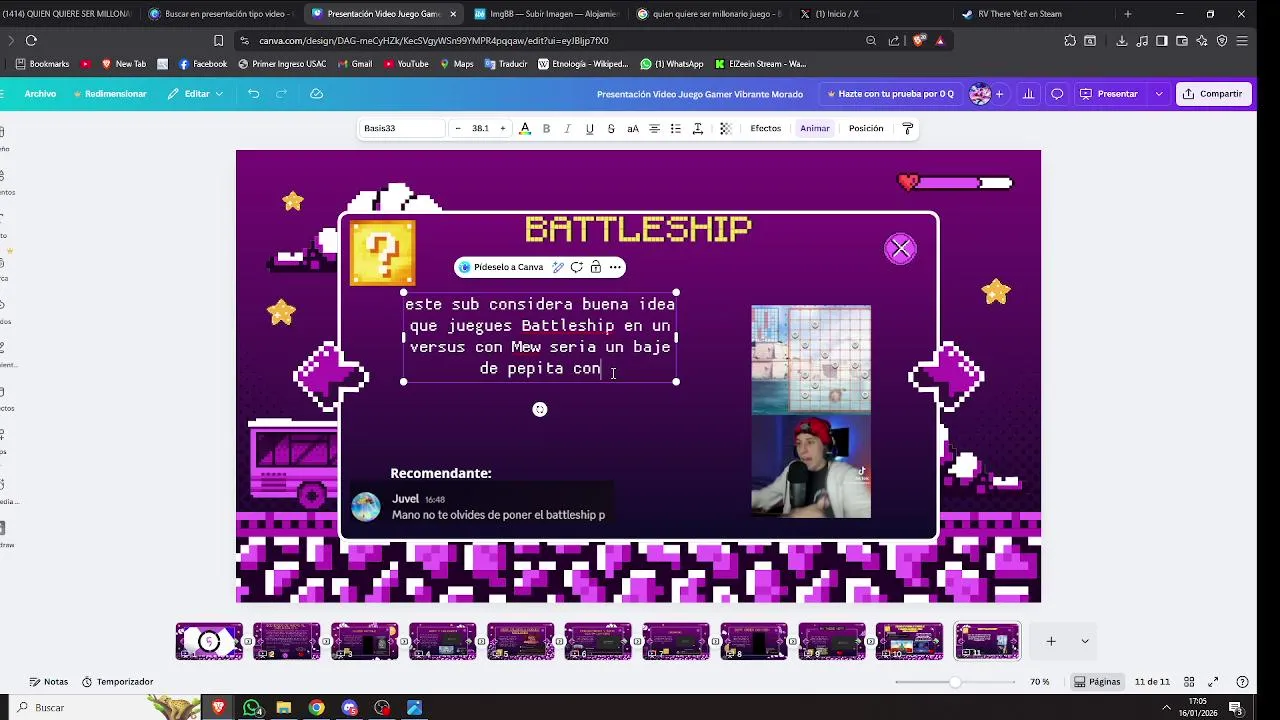The image size is (1280, 720).
Task: Click the 38.1 font size field
Action: point(481,128)
